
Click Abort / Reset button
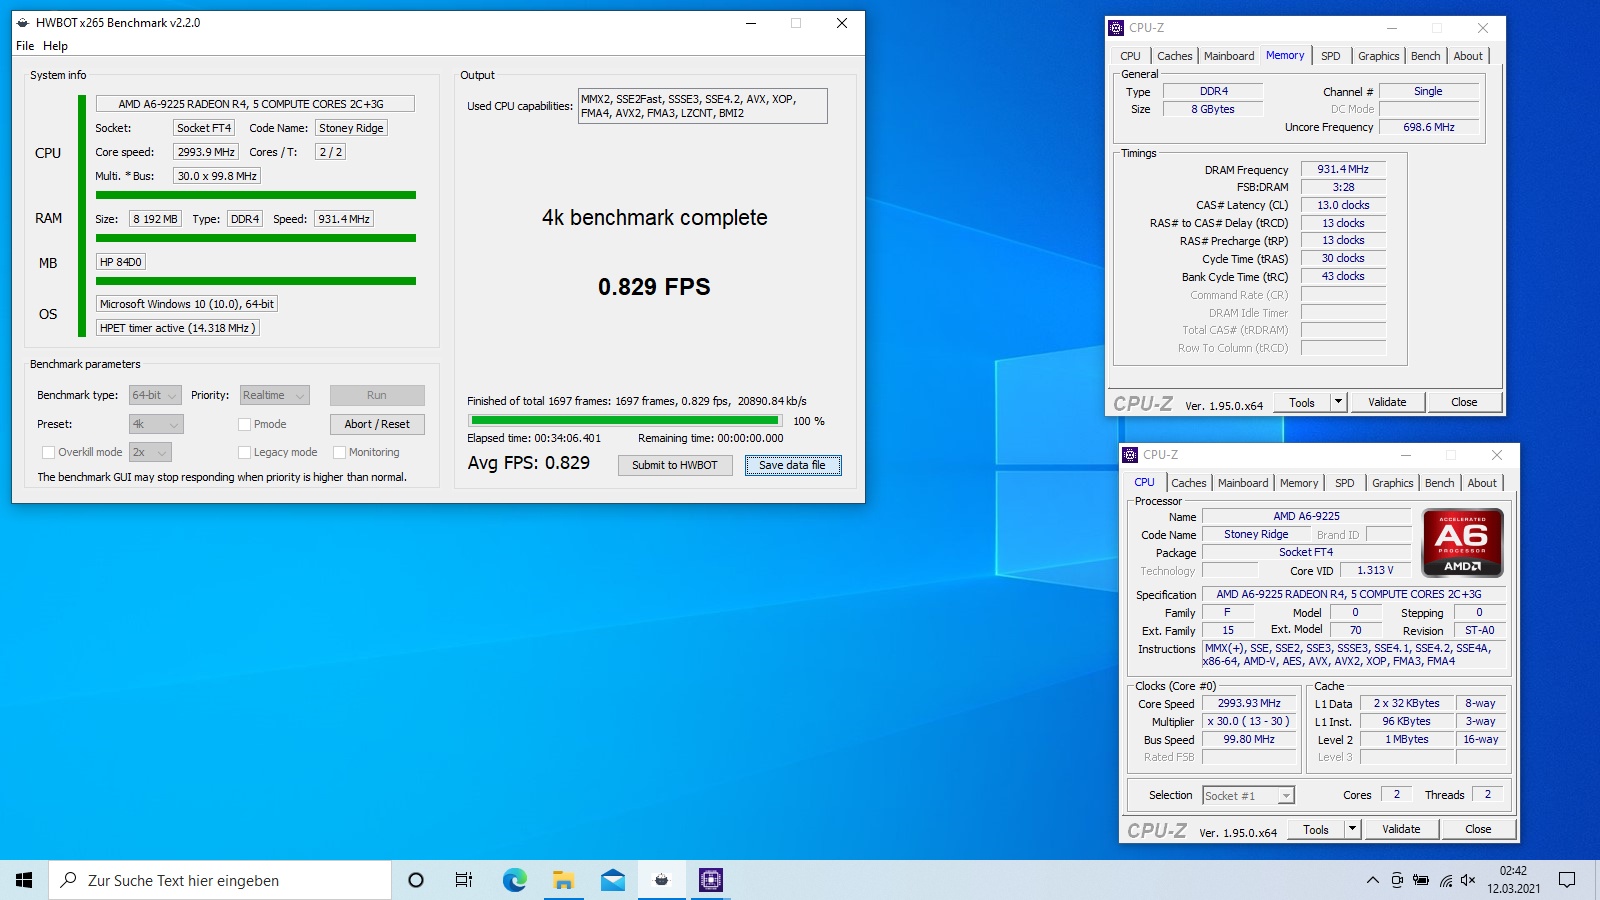click(x=377, y=424)
